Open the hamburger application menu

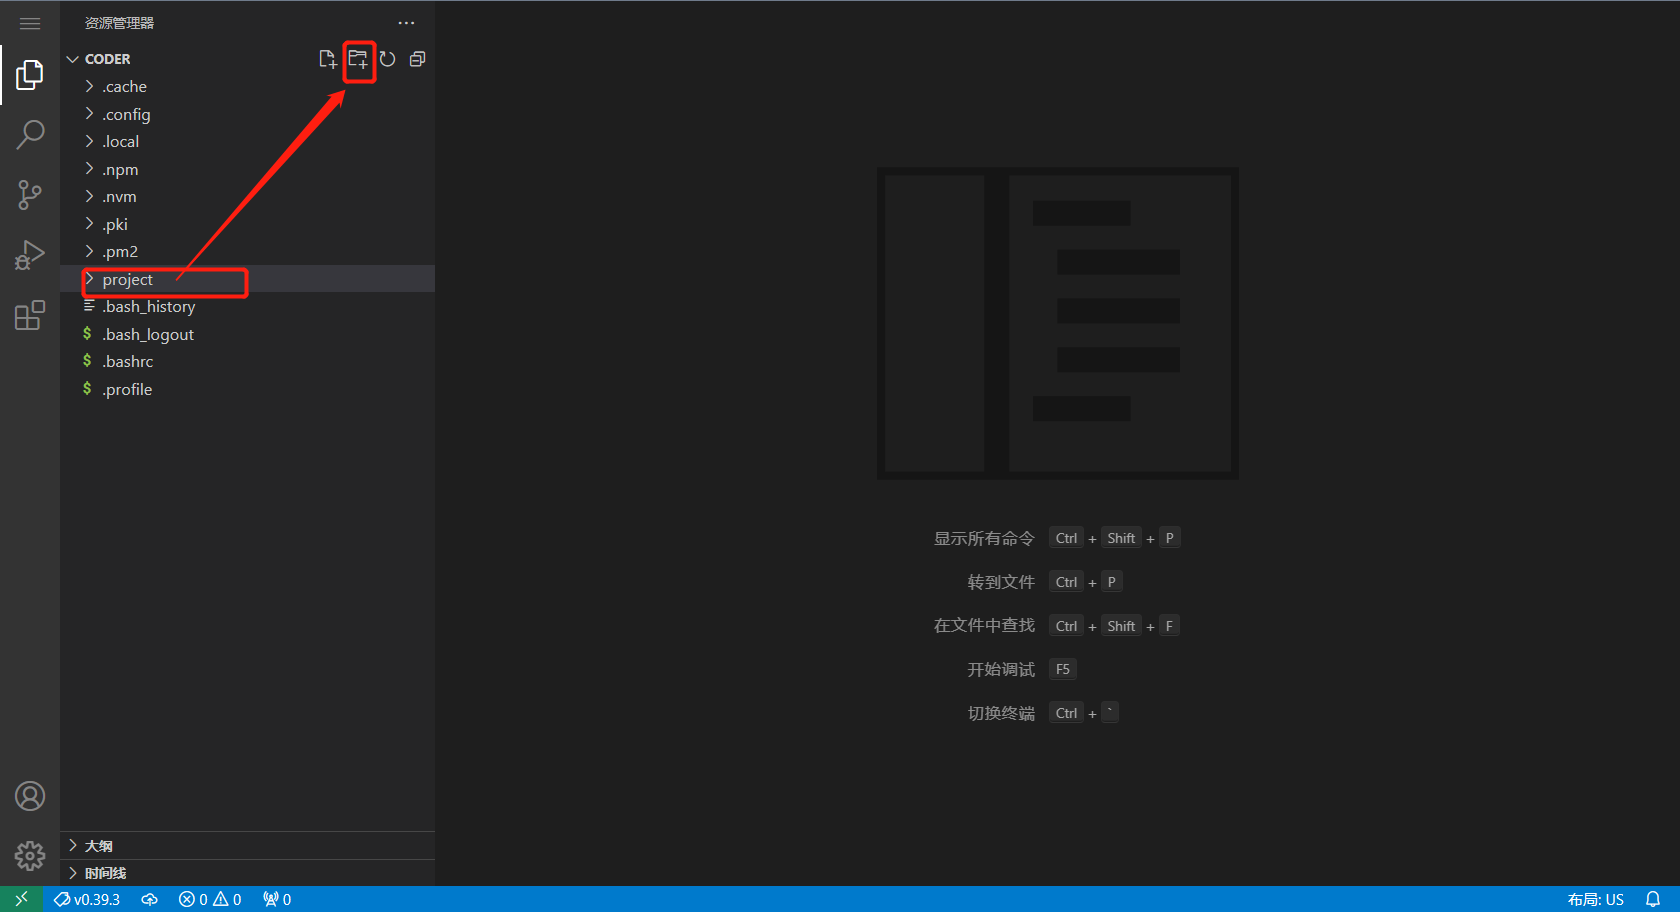coord(30,23)
